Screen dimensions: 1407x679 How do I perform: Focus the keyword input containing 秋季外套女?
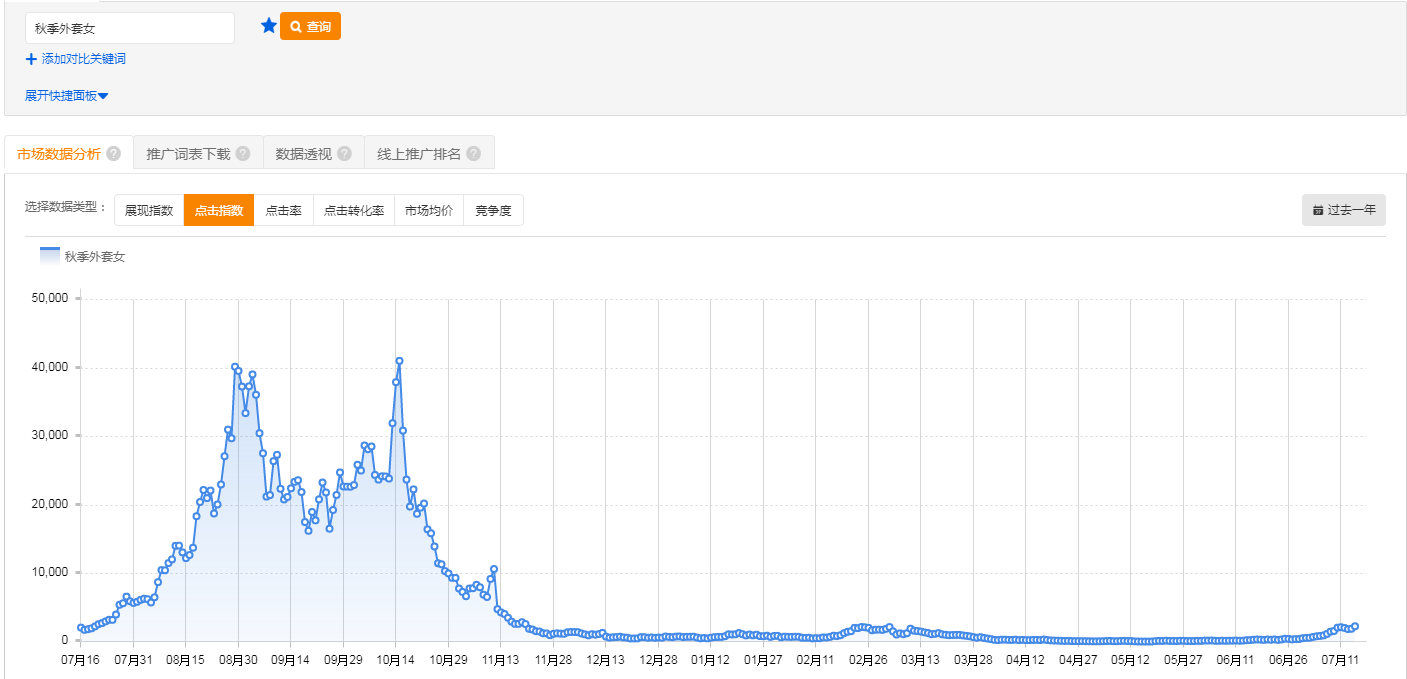coord(130,28)
